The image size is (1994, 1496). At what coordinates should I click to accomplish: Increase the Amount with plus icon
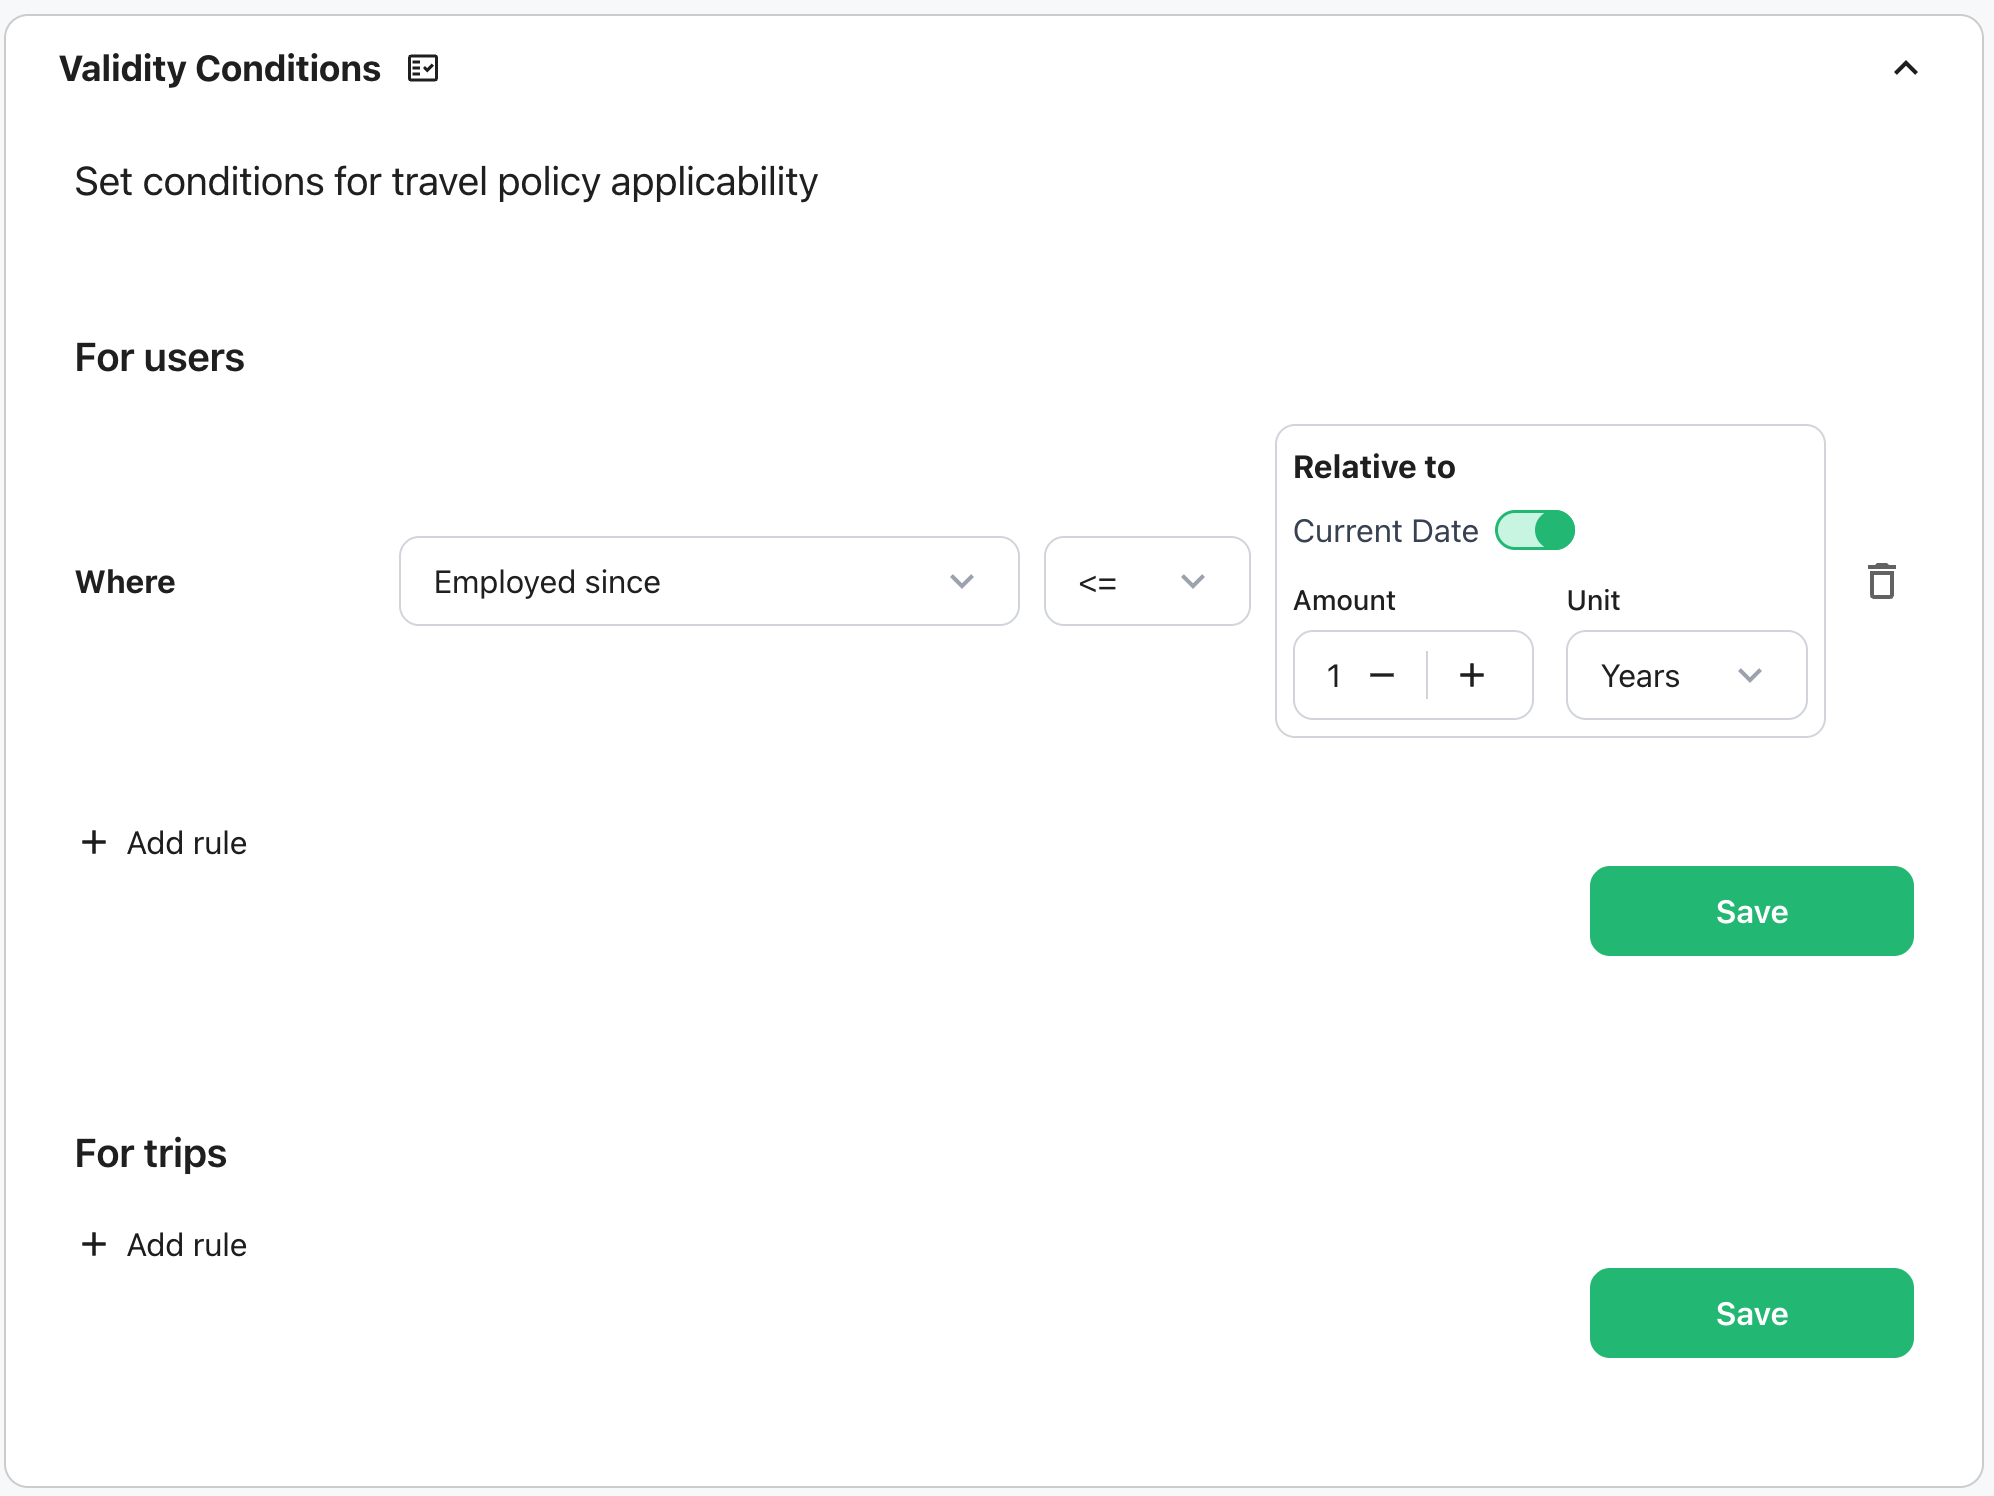coord(1471,676)
